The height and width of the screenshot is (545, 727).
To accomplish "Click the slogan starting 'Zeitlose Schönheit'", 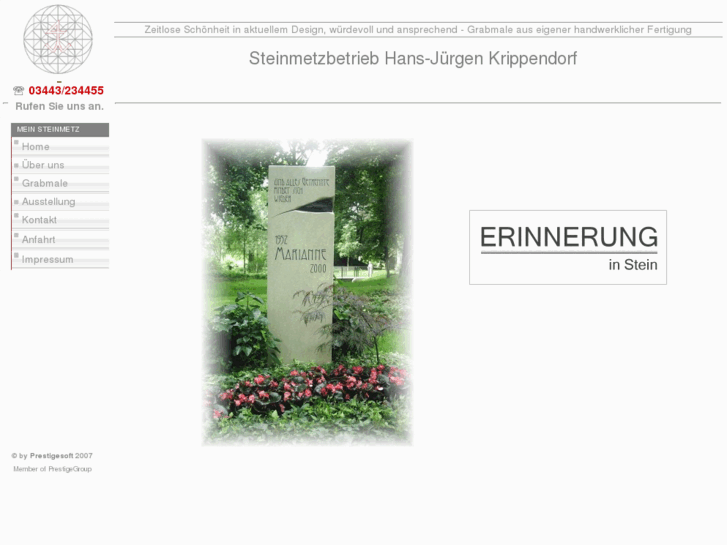I will (418, 30).
